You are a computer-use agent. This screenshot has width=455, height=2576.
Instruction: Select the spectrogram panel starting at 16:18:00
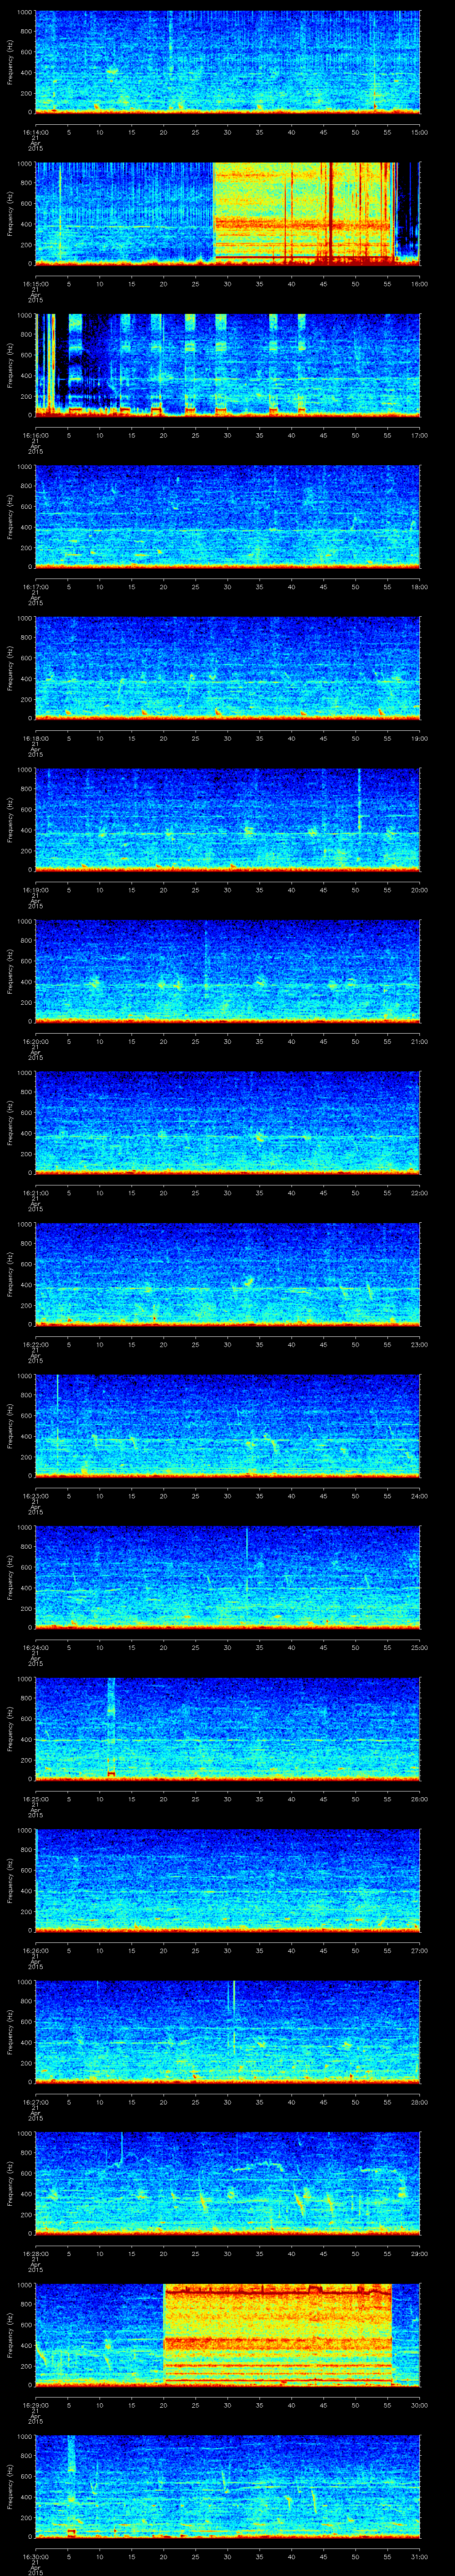tap(228, 668)
